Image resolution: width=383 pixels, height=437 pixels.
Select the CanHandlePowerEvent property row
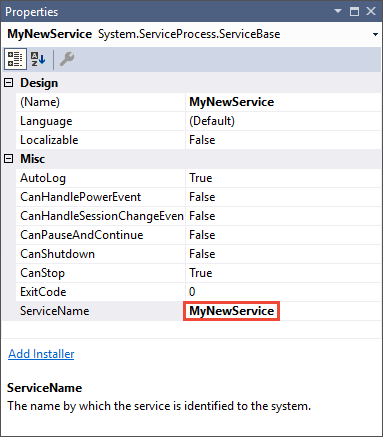(198, 197)
